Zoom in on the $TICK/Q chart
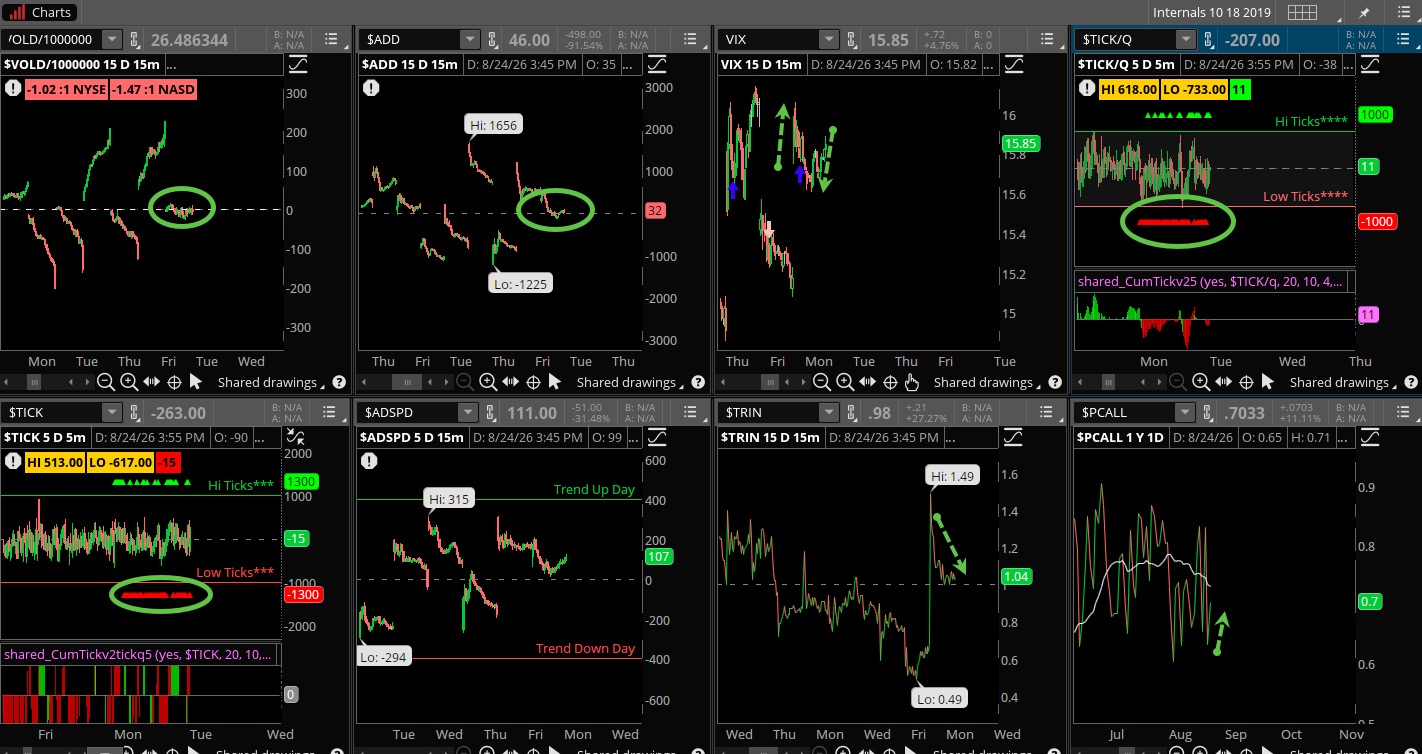 pos(1200,382)
